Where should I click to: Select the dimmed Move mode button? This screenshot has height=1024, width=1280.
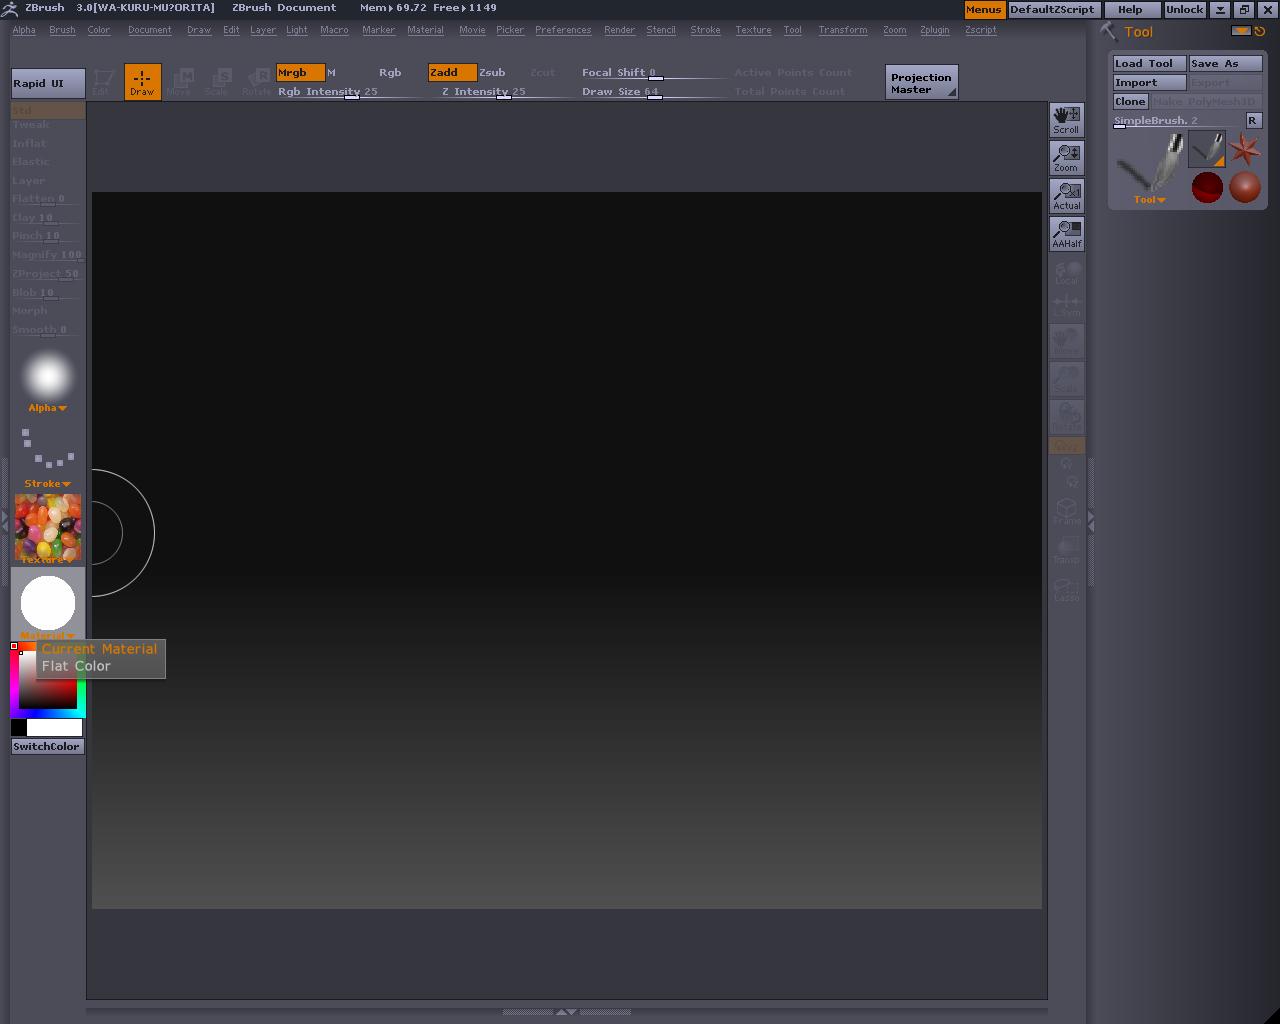point(179,82)
